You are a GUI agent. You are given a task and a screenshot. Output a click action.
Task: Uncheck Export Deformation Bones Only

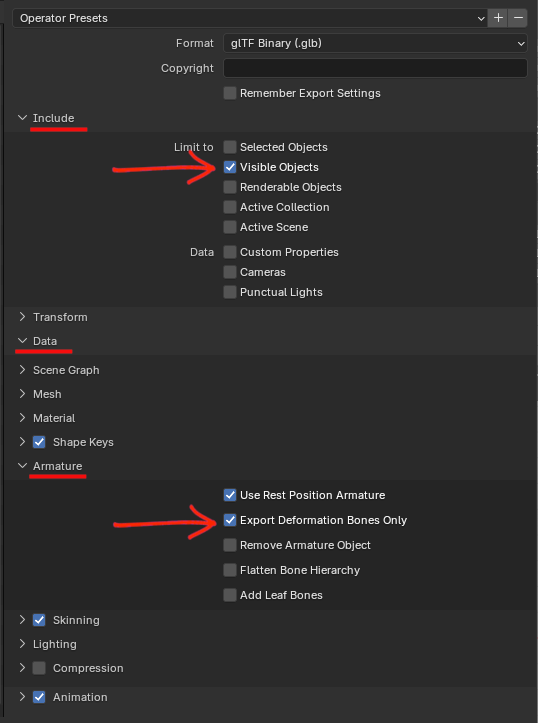click(230, 520)
